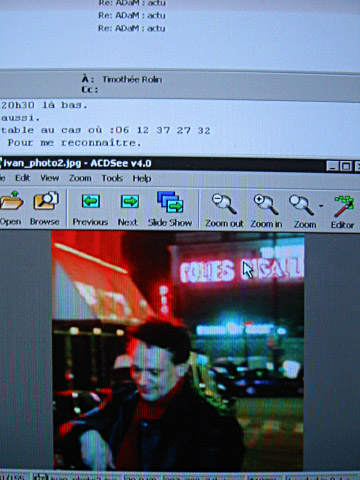
Task: Click the ivan_photo2.jpg displayed image
Action: (178, 351)
